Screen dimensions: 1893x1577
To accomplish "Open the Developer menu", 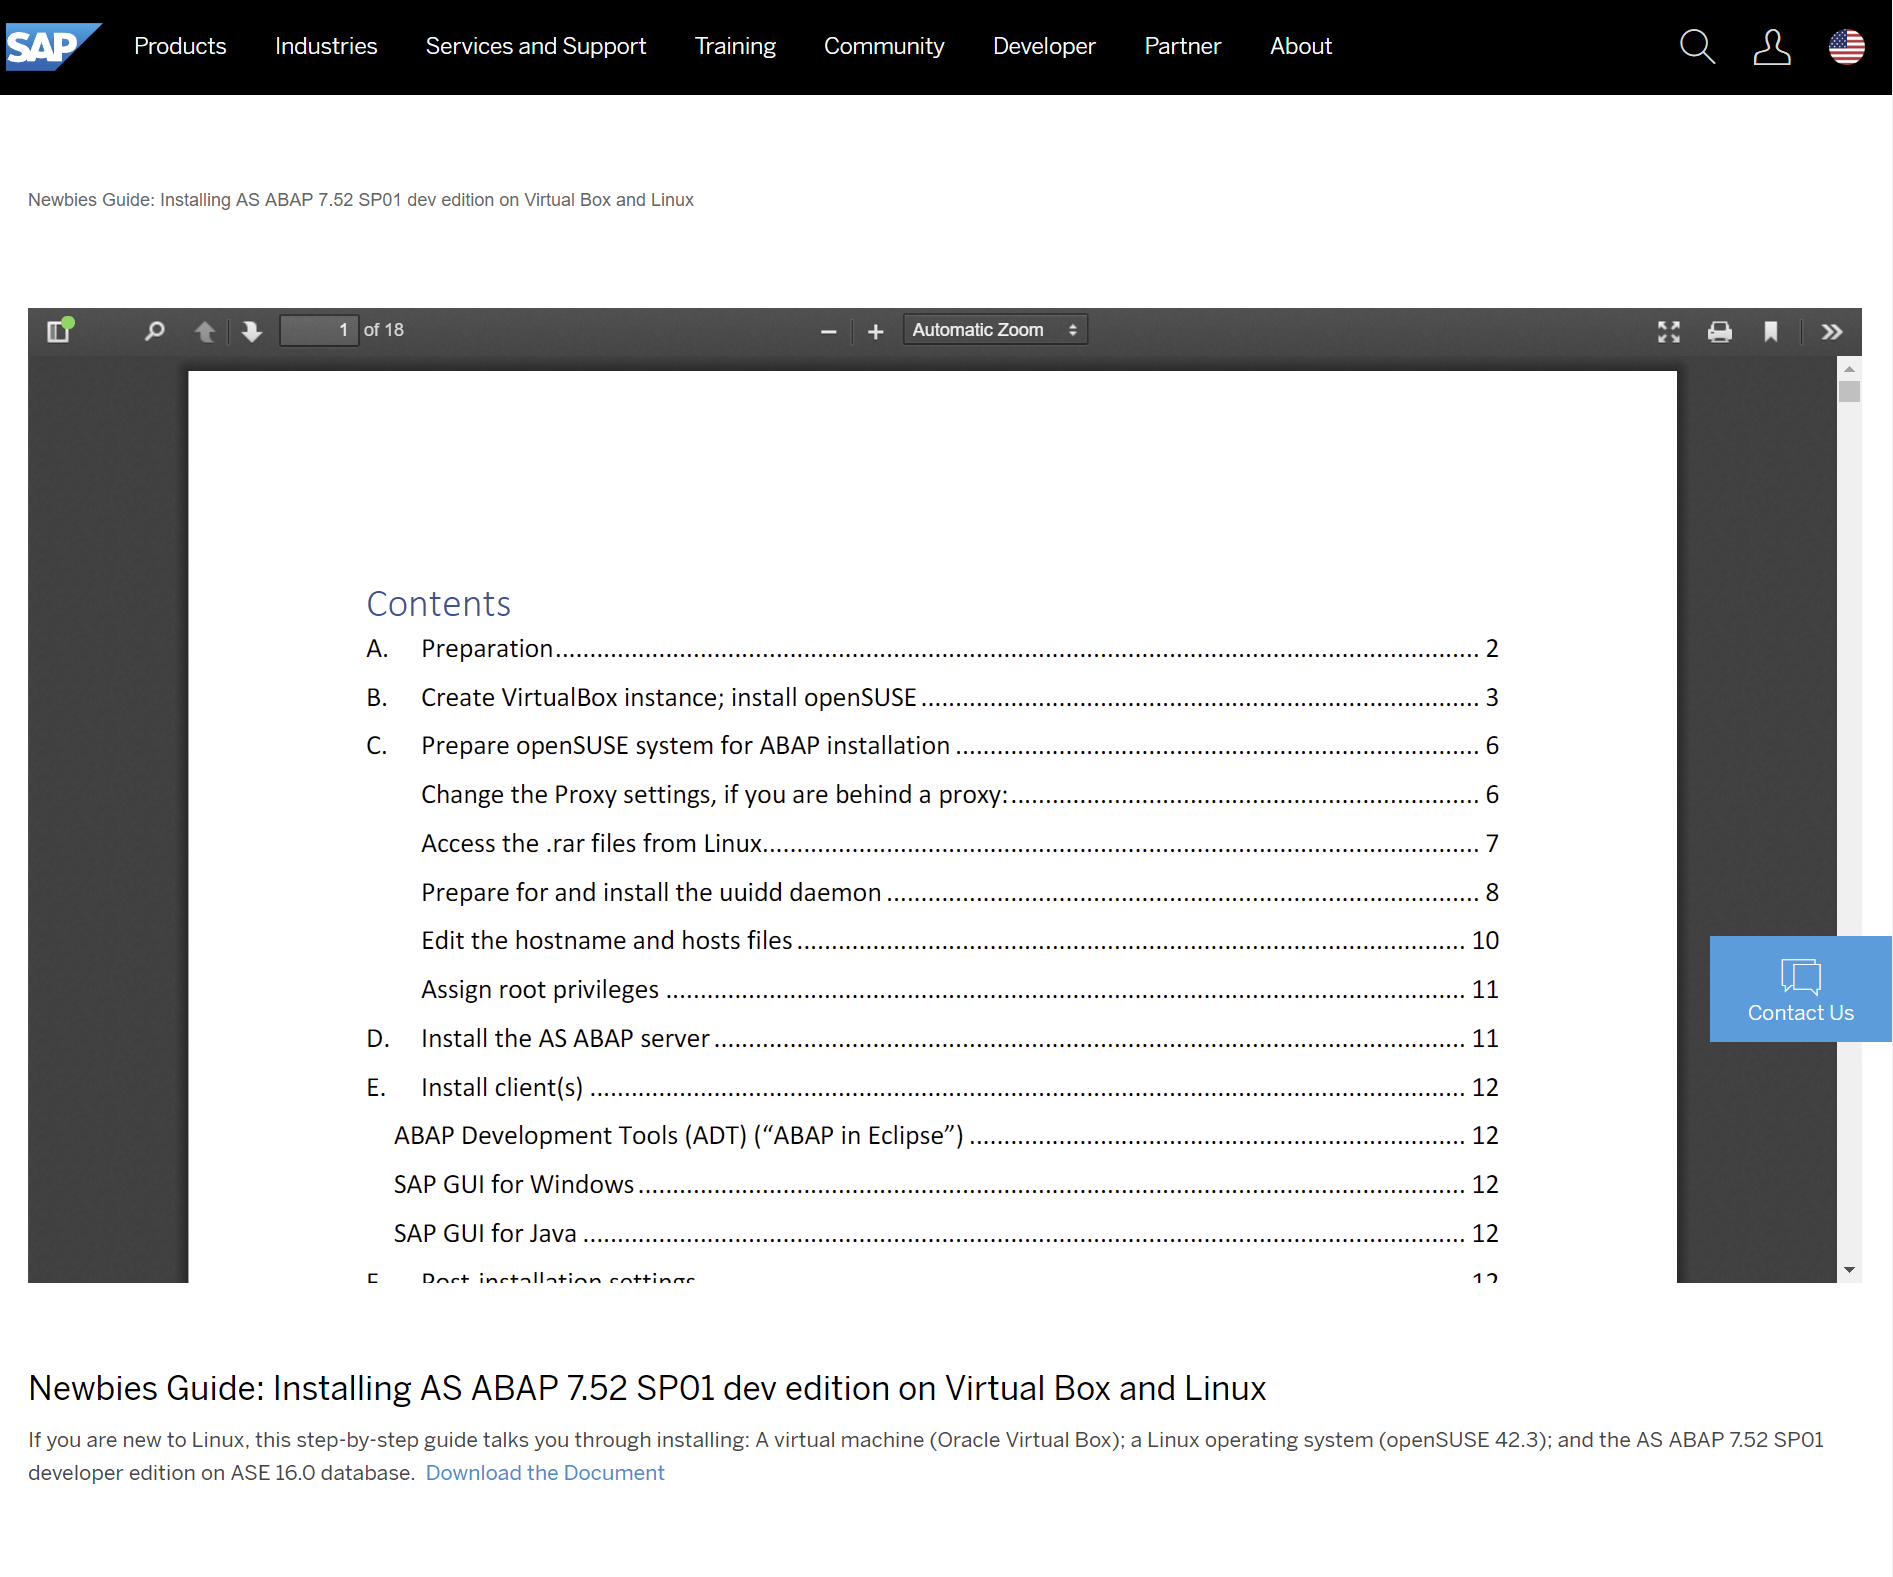I will (x=1044, y=46).
